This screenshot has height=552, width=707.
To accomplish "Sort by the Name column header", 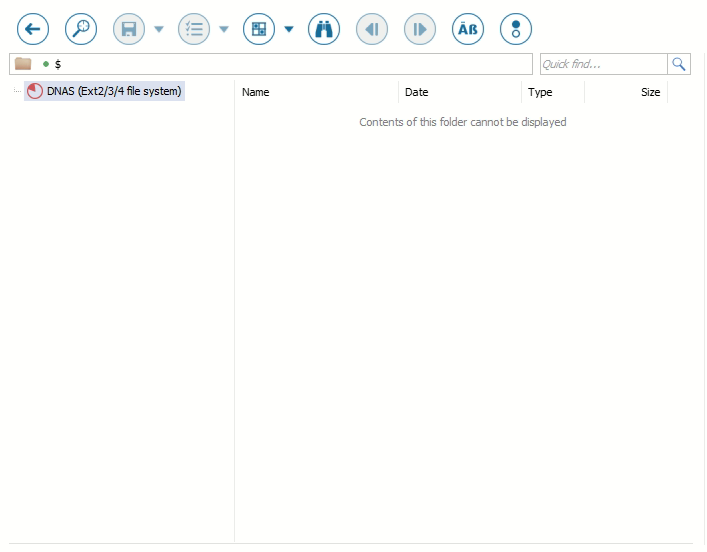I will point(256,92).
